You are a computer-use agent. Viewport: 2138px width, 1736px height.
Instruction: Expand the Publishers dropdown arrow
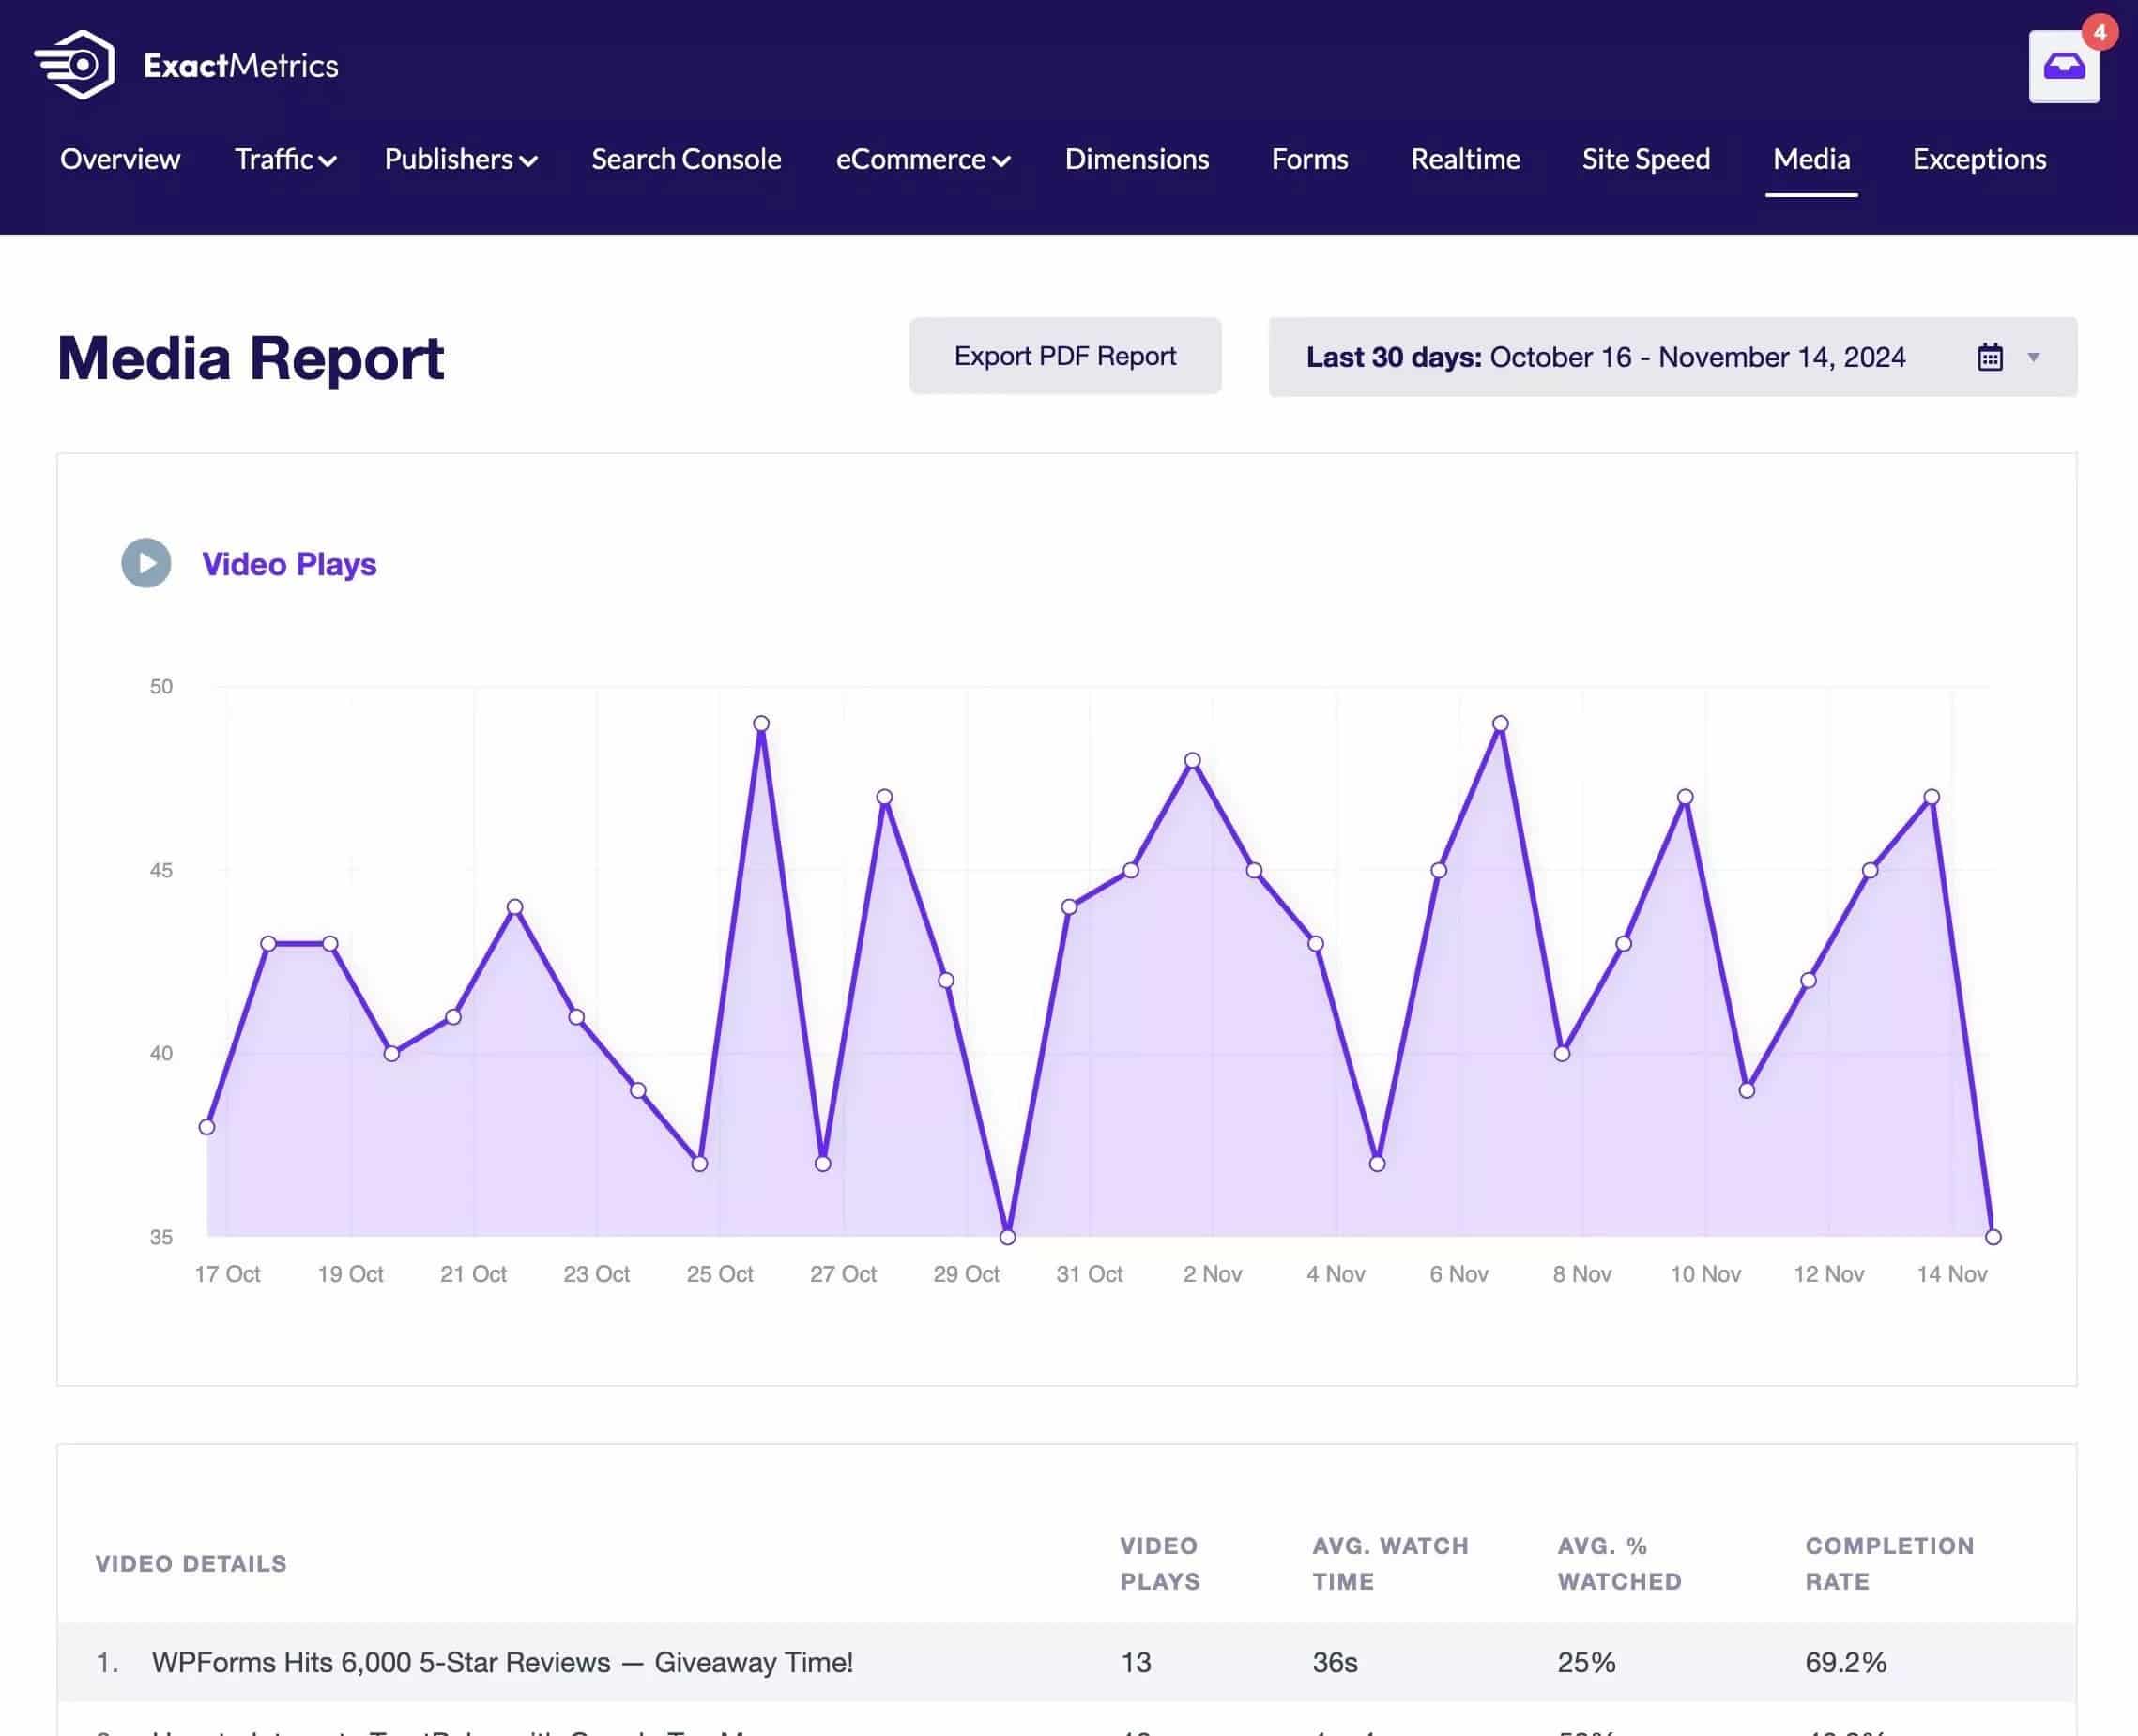tap(528, 161)
